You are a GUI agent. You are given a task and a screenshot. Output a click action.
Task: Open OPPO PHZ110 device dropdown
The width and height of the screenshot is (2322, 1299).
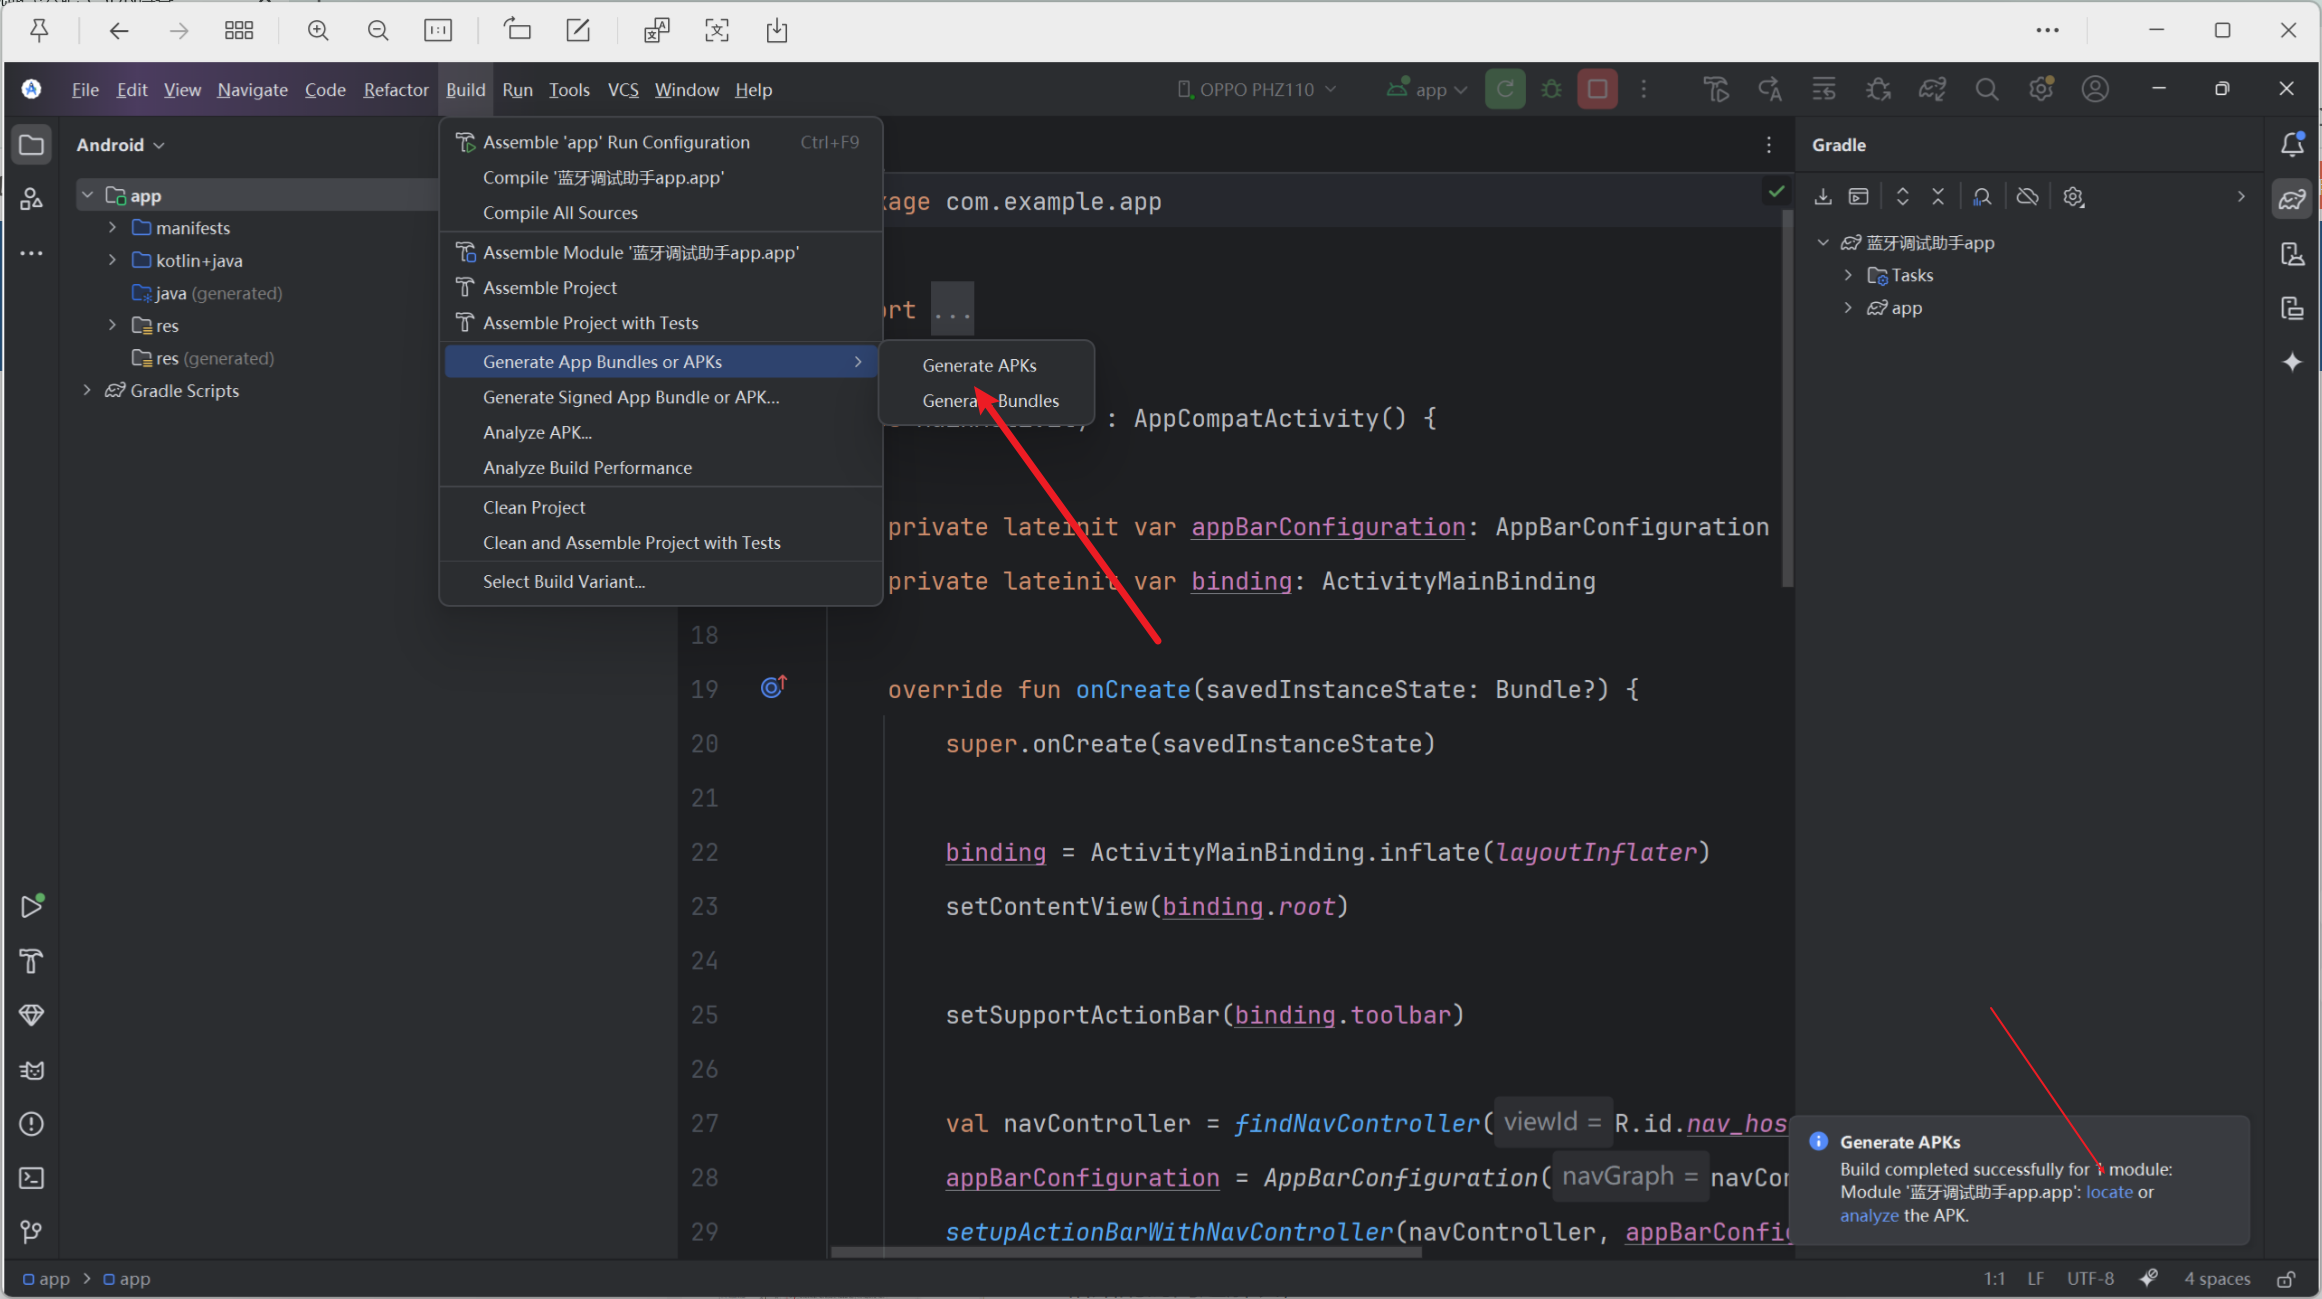point(1256,89)
